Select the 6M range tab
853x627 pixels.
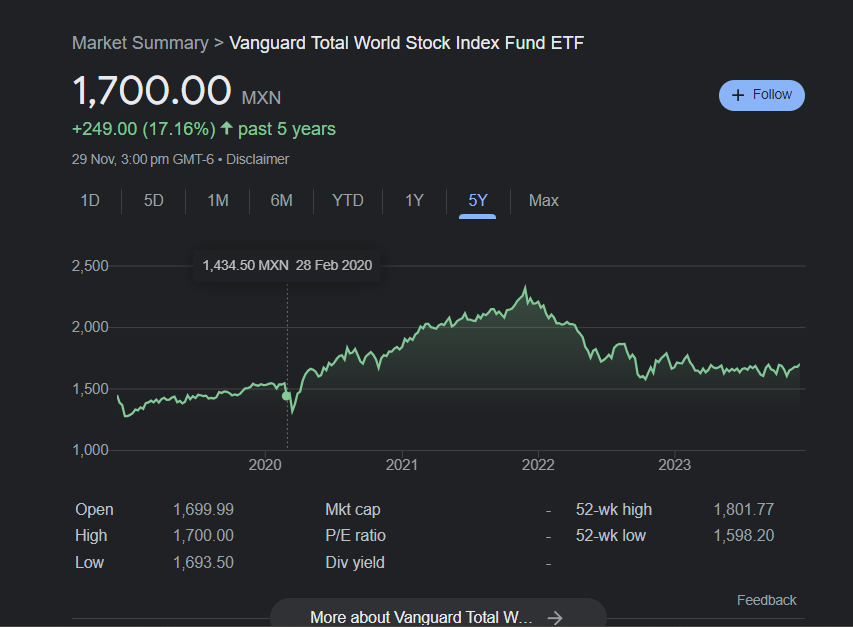tap(281, 201)
